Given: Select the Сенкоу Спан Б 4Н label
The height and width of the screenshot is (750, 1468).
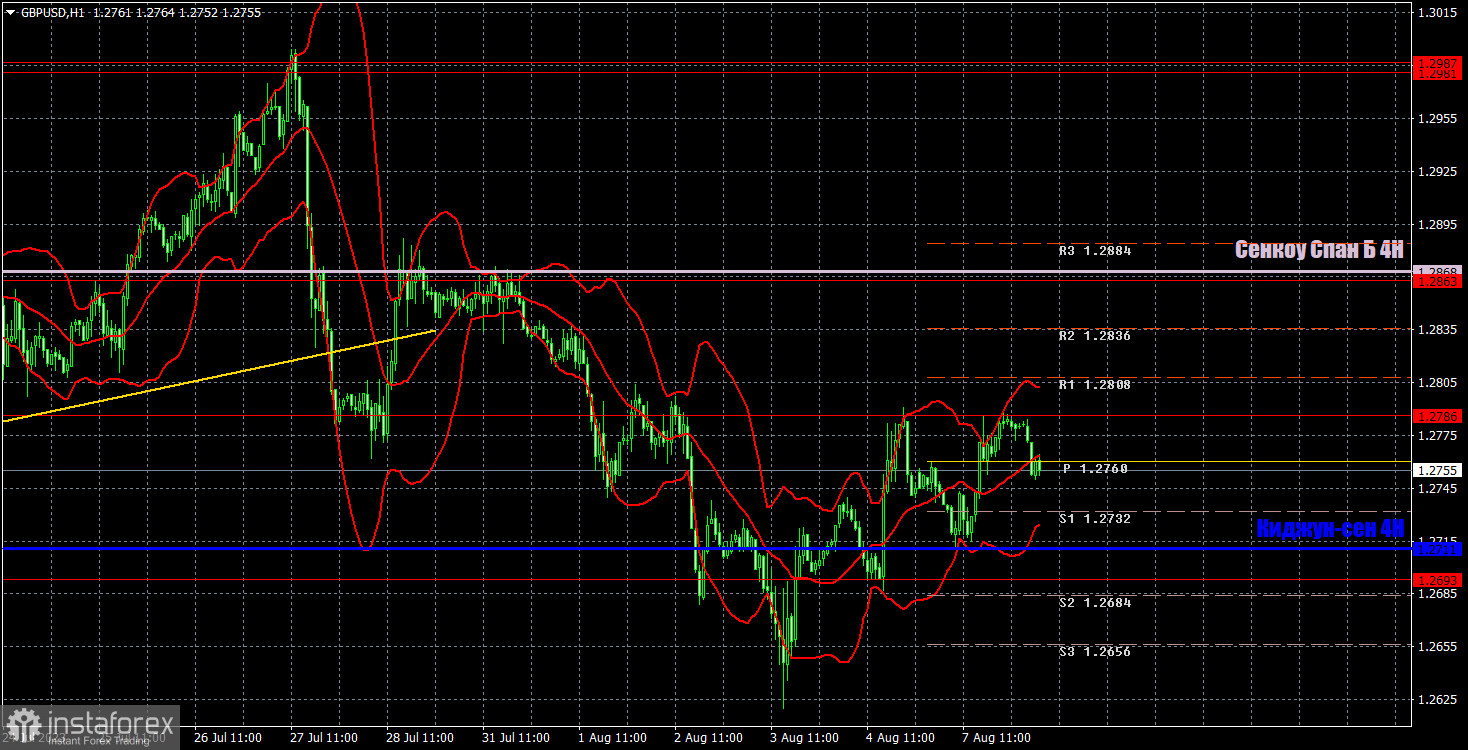Looking at the screenshot, I should click(1319, 250).
